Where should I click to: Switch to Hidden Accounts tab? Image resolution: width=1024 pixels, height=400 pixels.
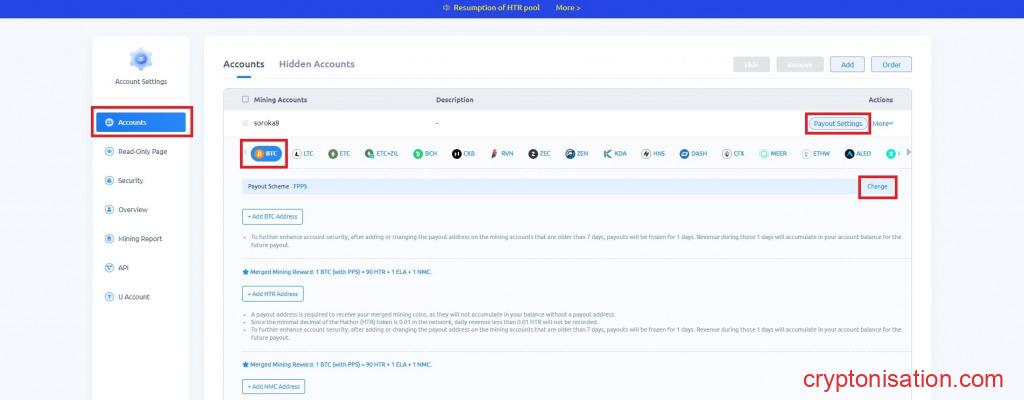click(316, 64)
